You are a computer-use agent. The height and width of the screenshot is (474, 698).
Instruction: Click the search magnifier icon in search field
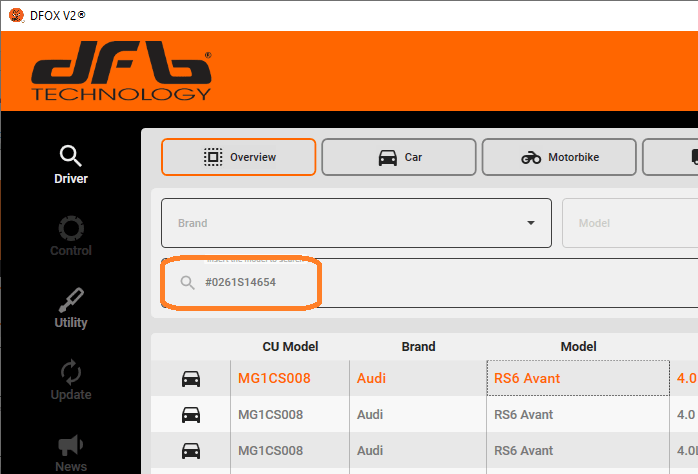187,283
